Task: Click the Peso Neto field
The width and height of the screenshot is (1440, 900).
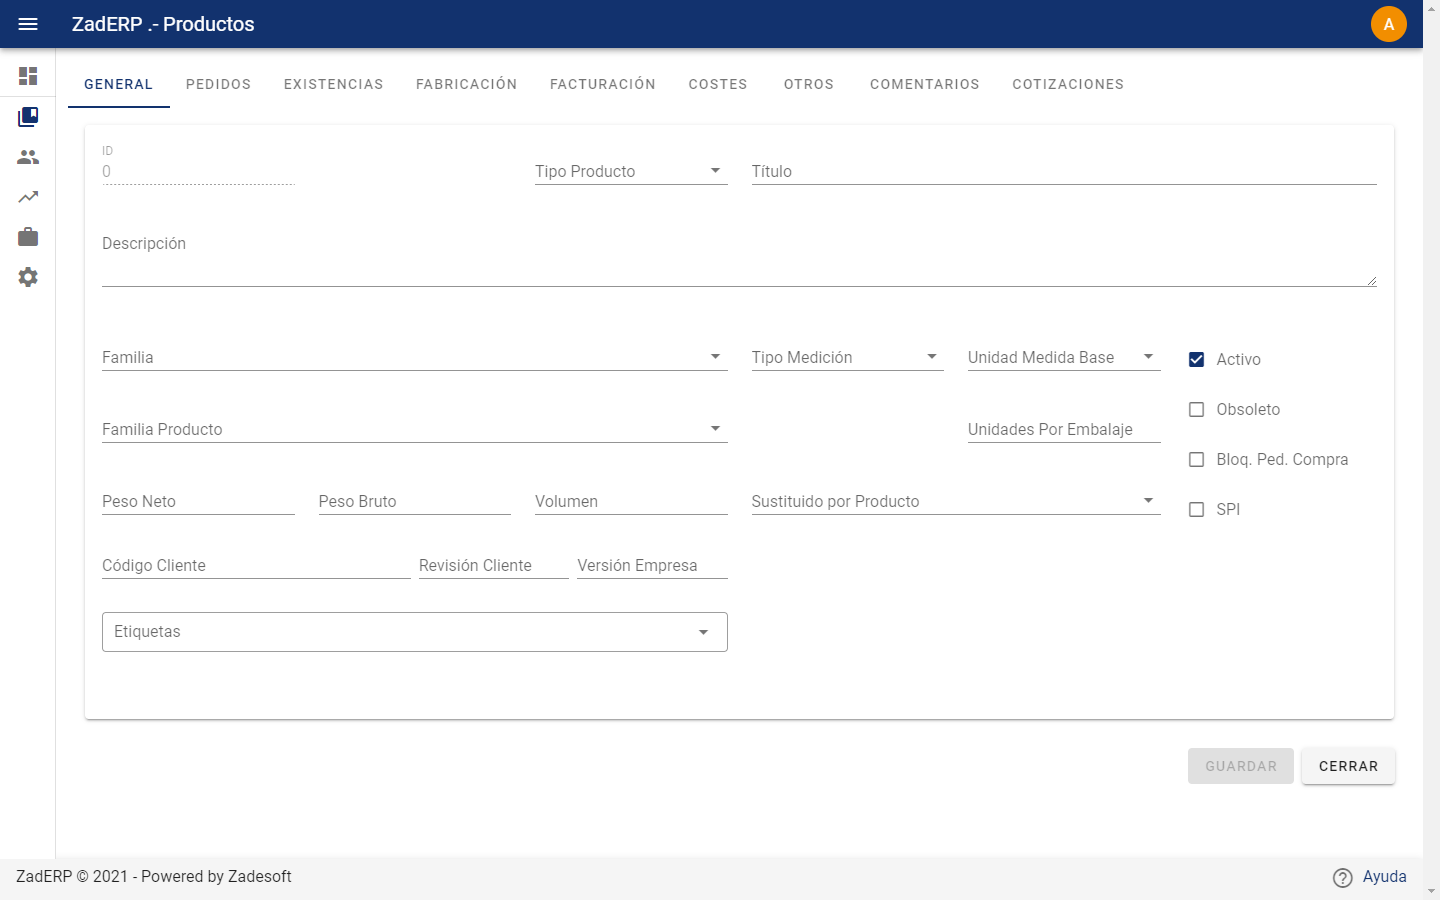Action: coord(198,501)
